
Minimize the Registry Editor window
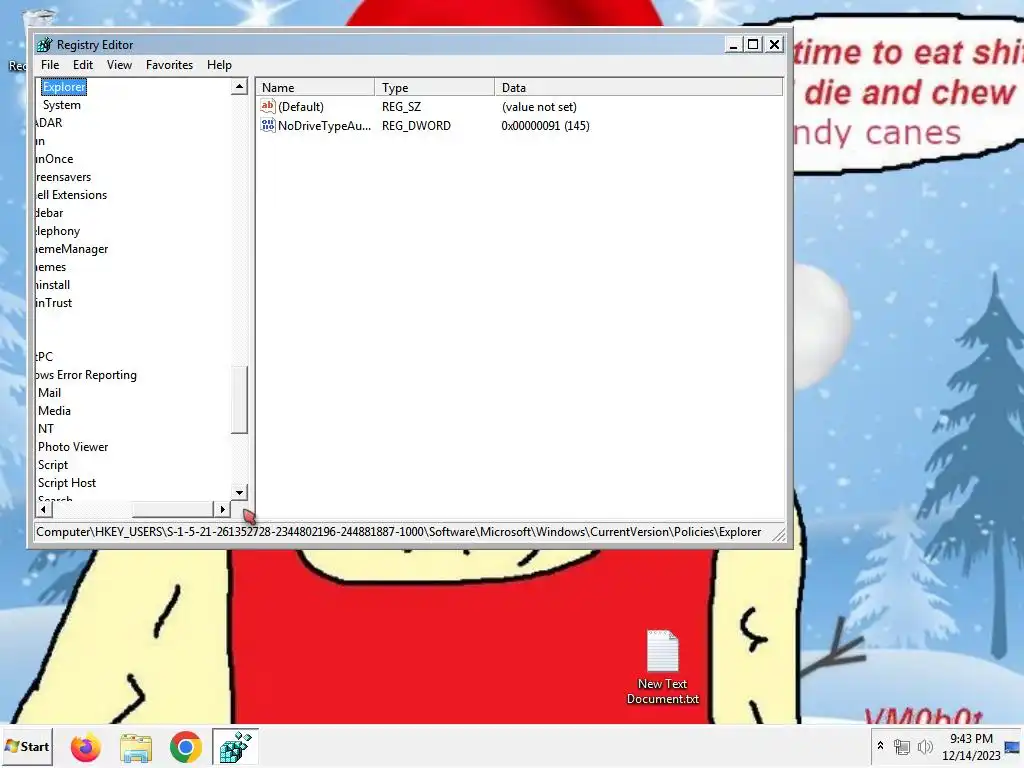tap(733, 44)
